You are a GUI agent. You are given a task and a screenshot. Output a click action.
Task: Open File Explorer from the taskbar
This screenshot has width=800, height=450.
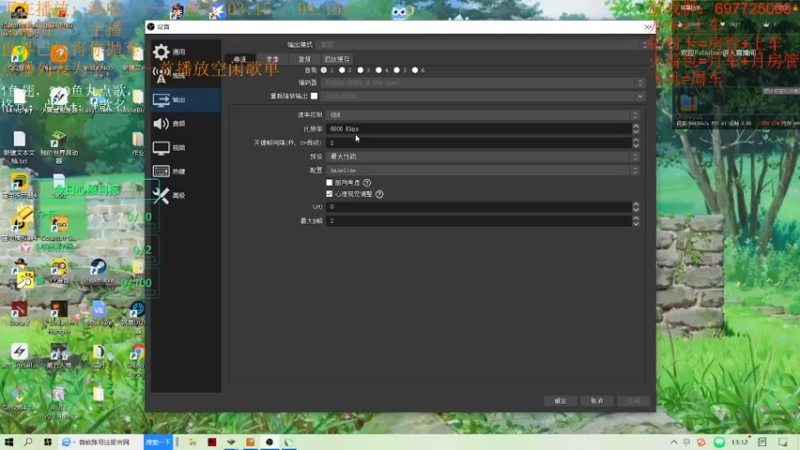192,442
